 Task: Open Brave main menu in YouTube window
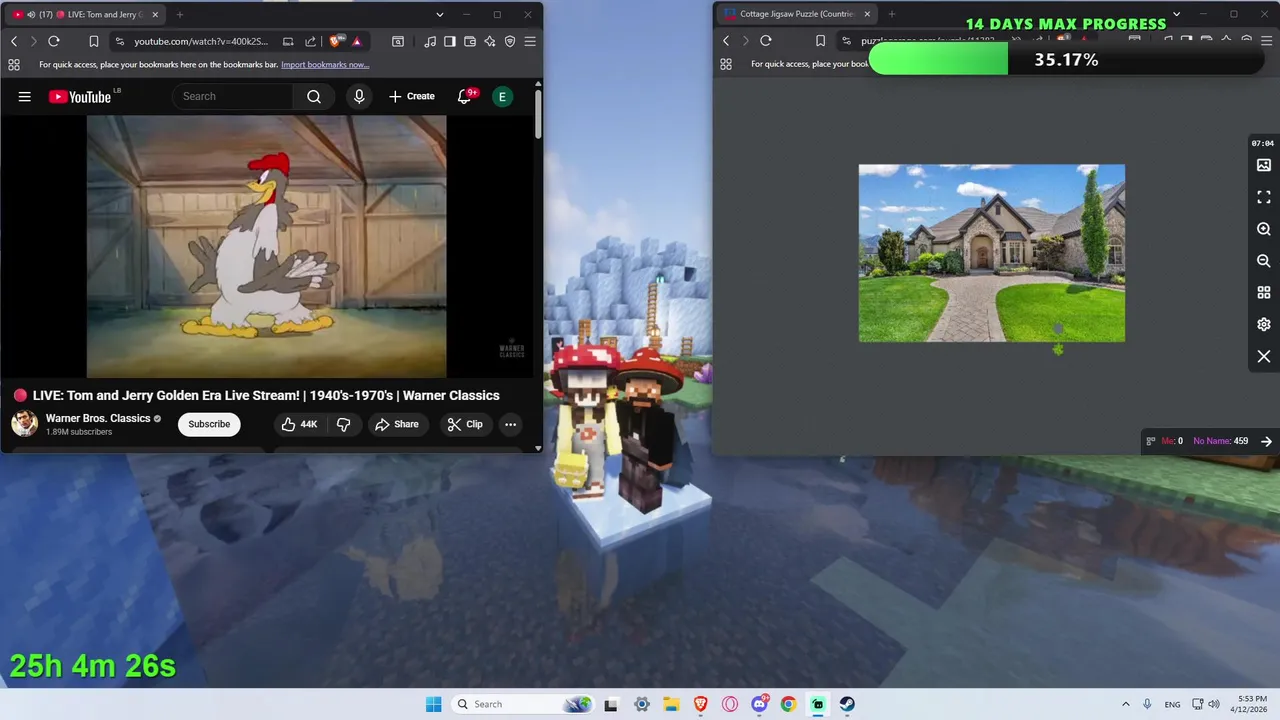[530, 41]
